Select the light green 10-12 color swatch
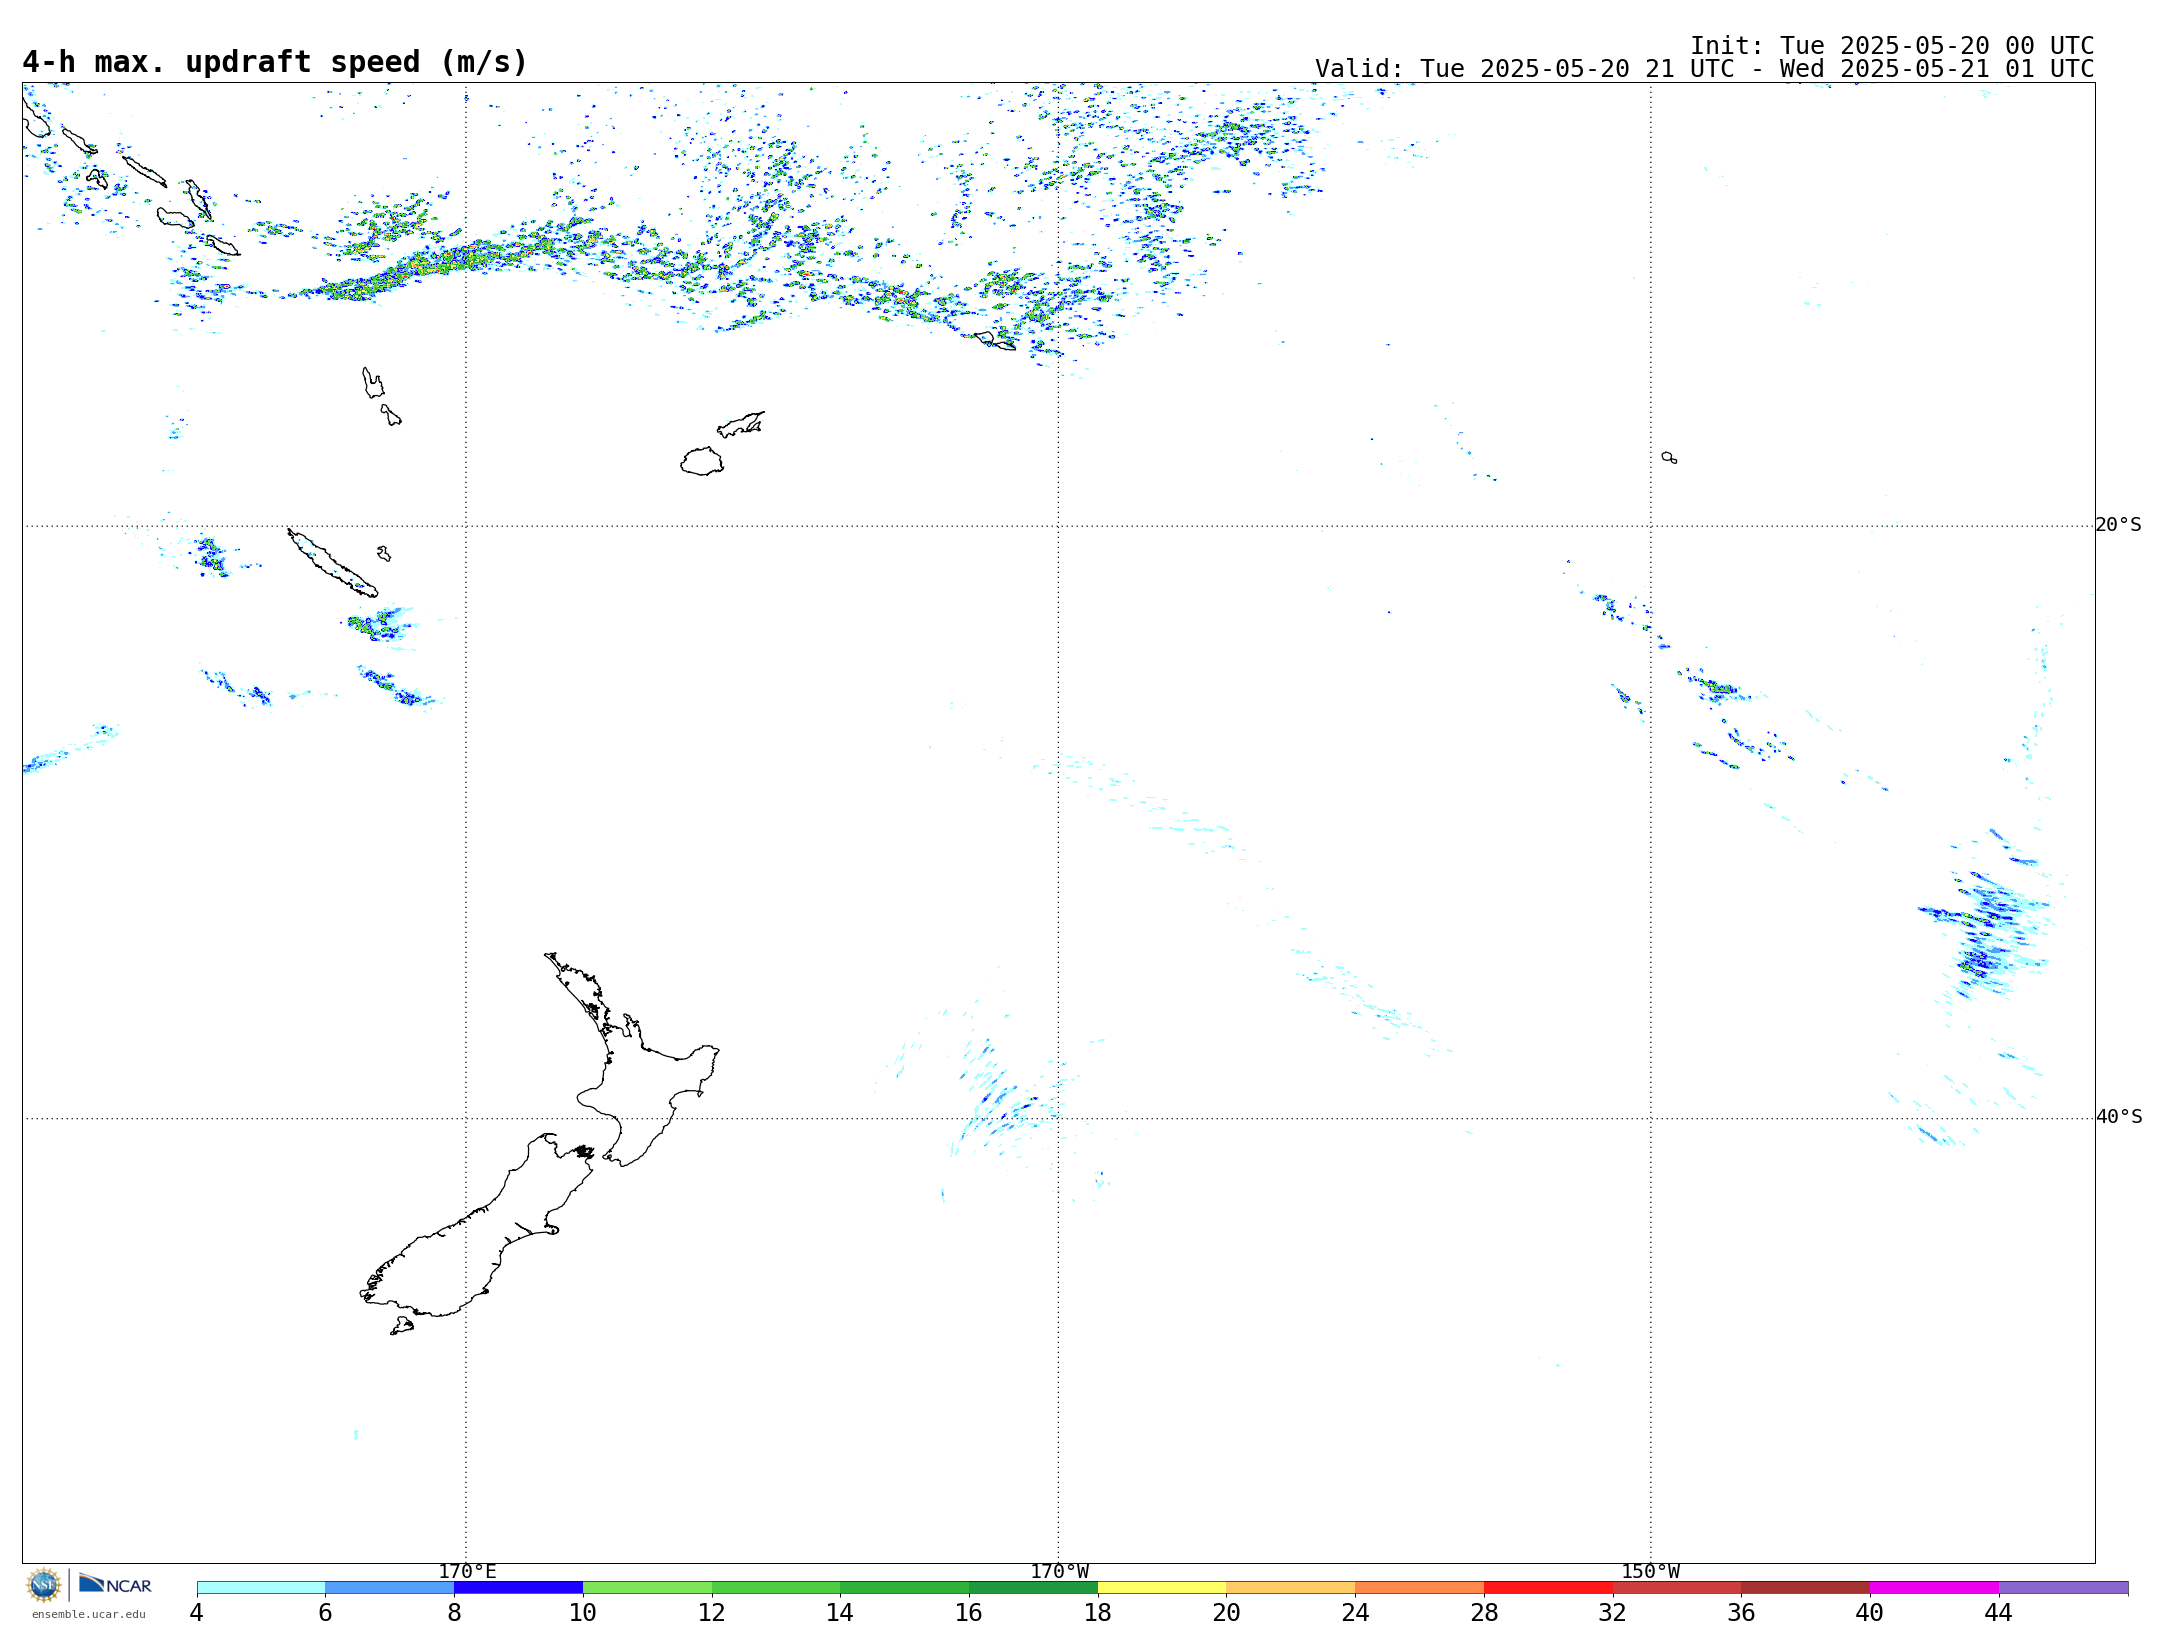Image resolution: width=2160 pixels, height=1626 pixels. (x=647, y=1587)
